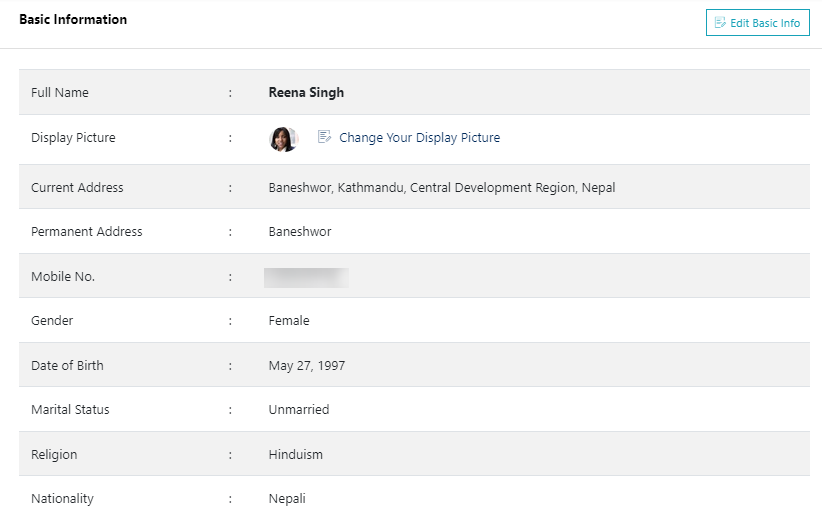Click the Basic Information heading
Image resolution: width=822 pixels, height=508 pixels.
[x=73, y=19]
